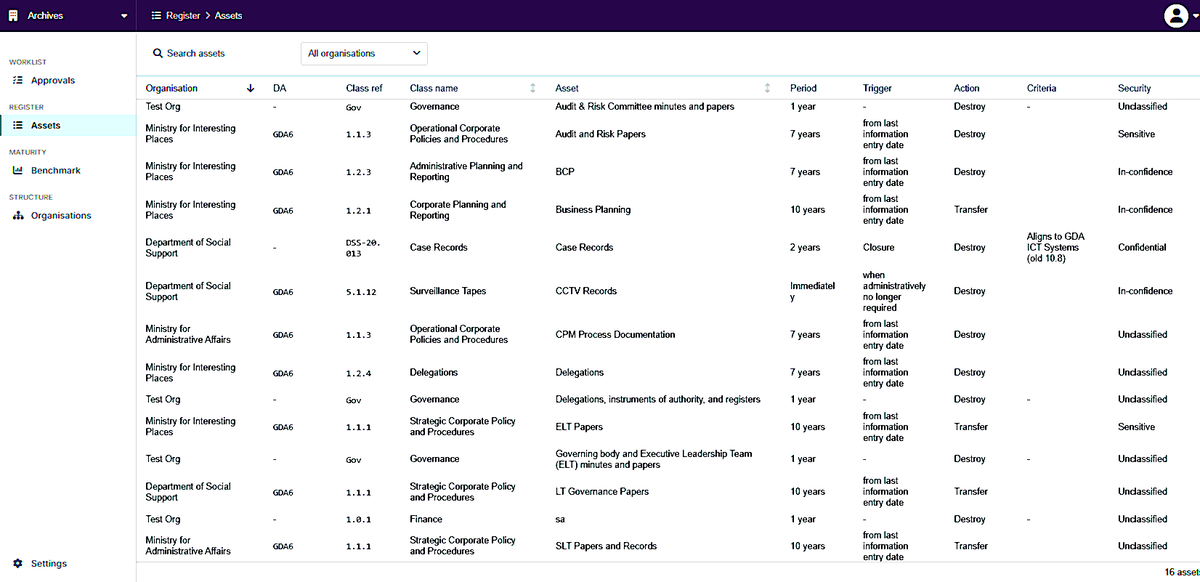
Task: Open the Archives dropdown arrow
Action: pos(124,16)
